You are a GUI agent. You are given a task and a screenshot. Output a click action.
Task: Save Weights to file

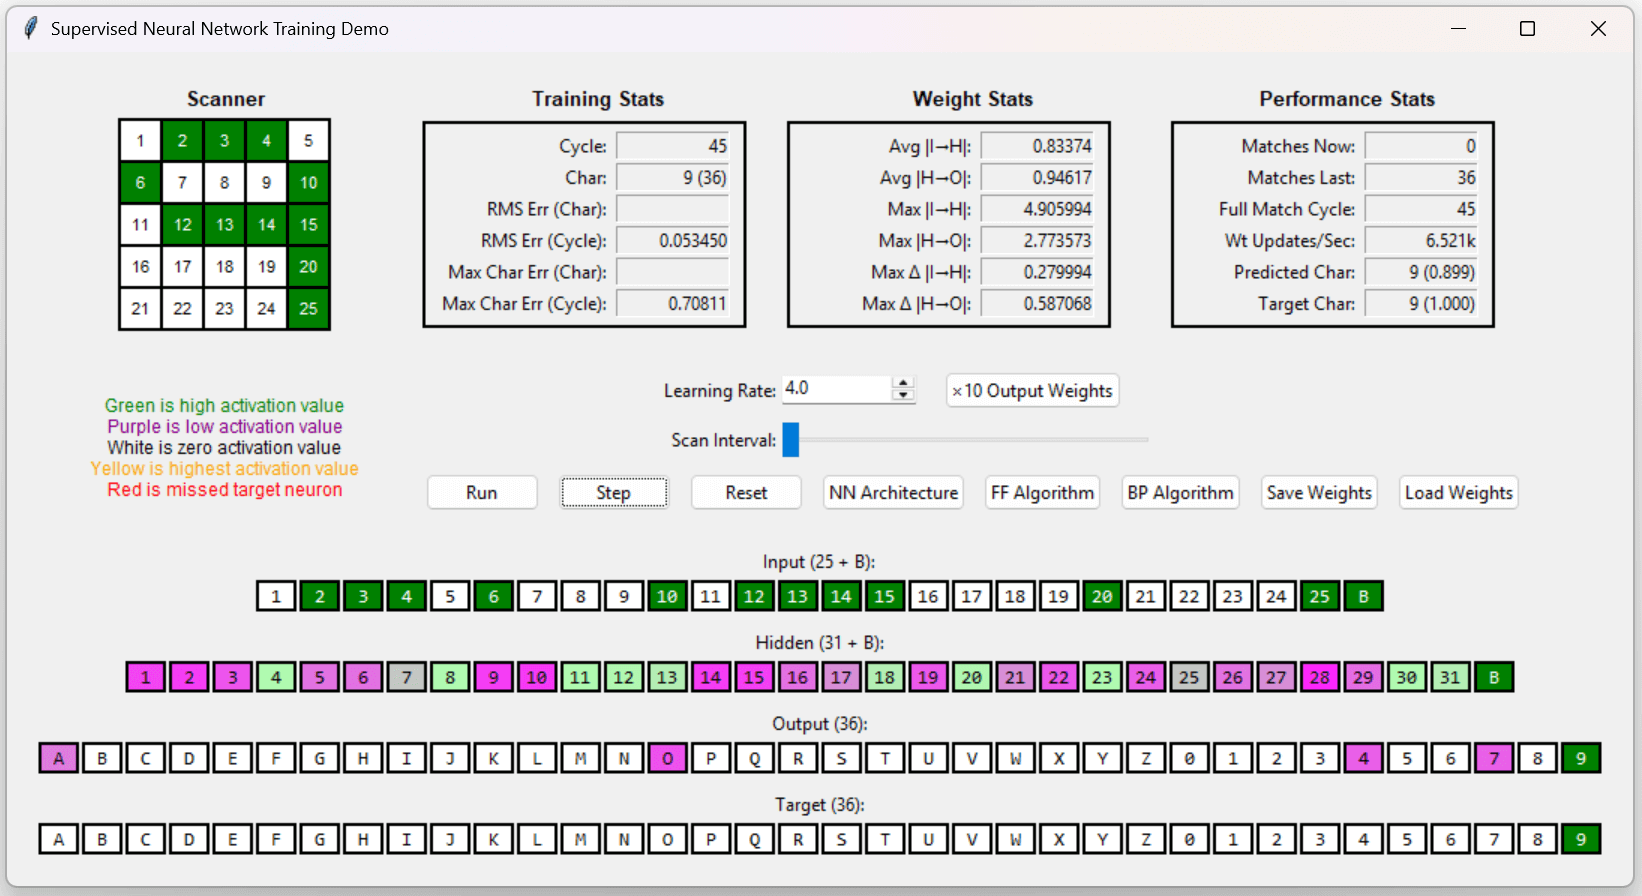click(x=1318, y=493)
